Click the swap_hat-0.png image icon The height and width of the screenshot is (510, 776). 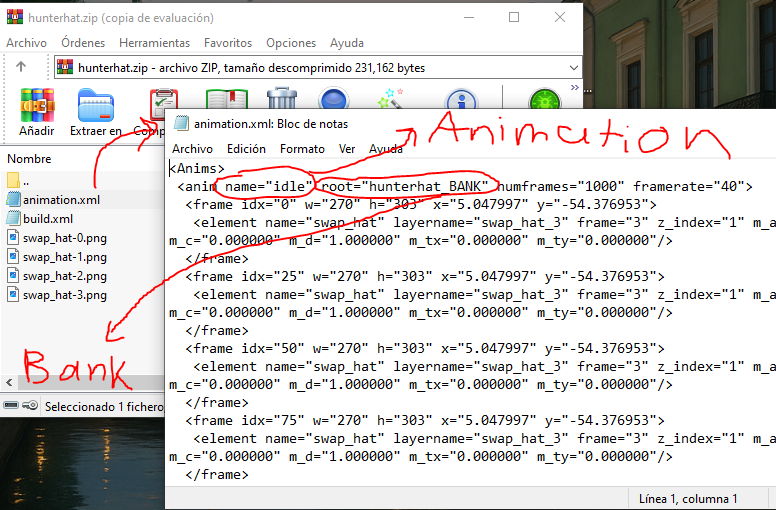point(14,237)
